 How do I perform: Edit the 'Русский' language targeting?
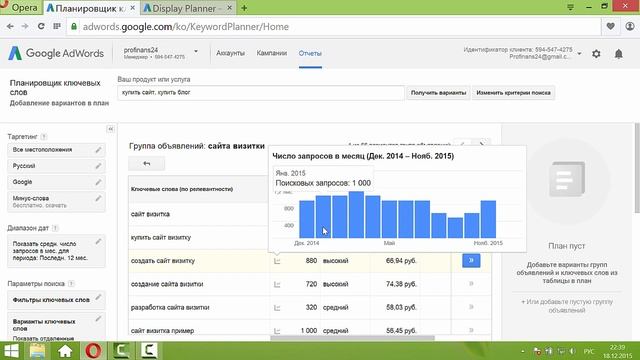(x=98, y=166)
